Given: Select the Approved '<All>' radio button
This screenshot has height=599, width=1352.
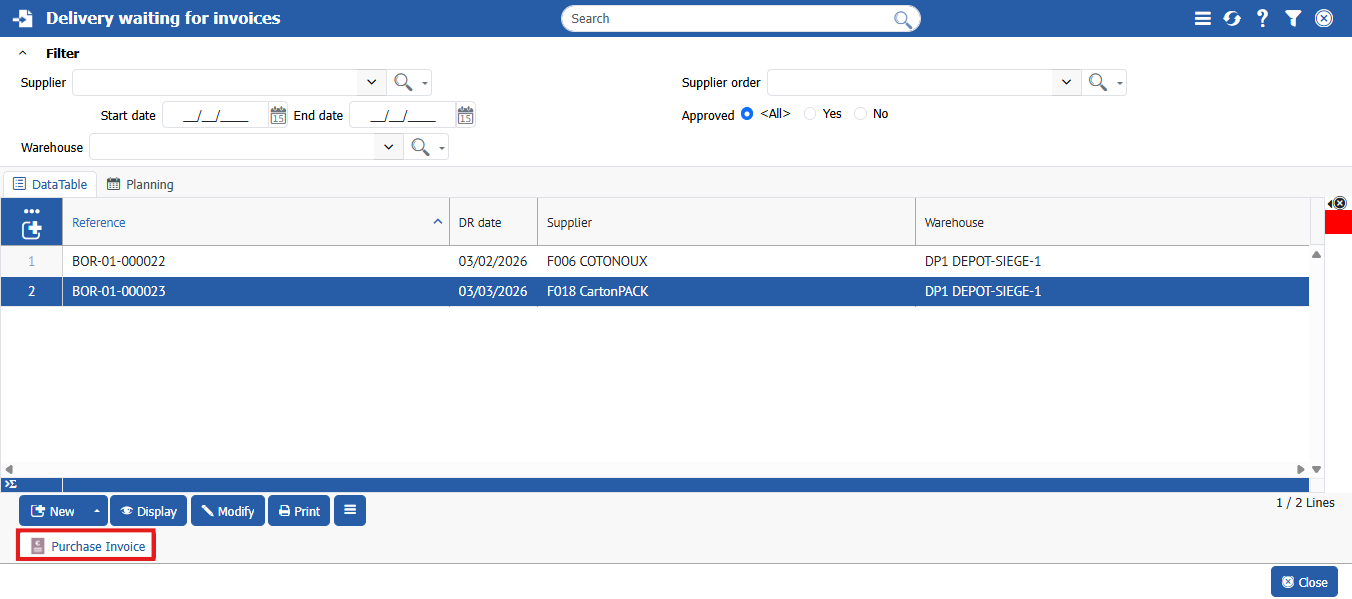Looking at the screenshot, I should (x=747, y=114).
